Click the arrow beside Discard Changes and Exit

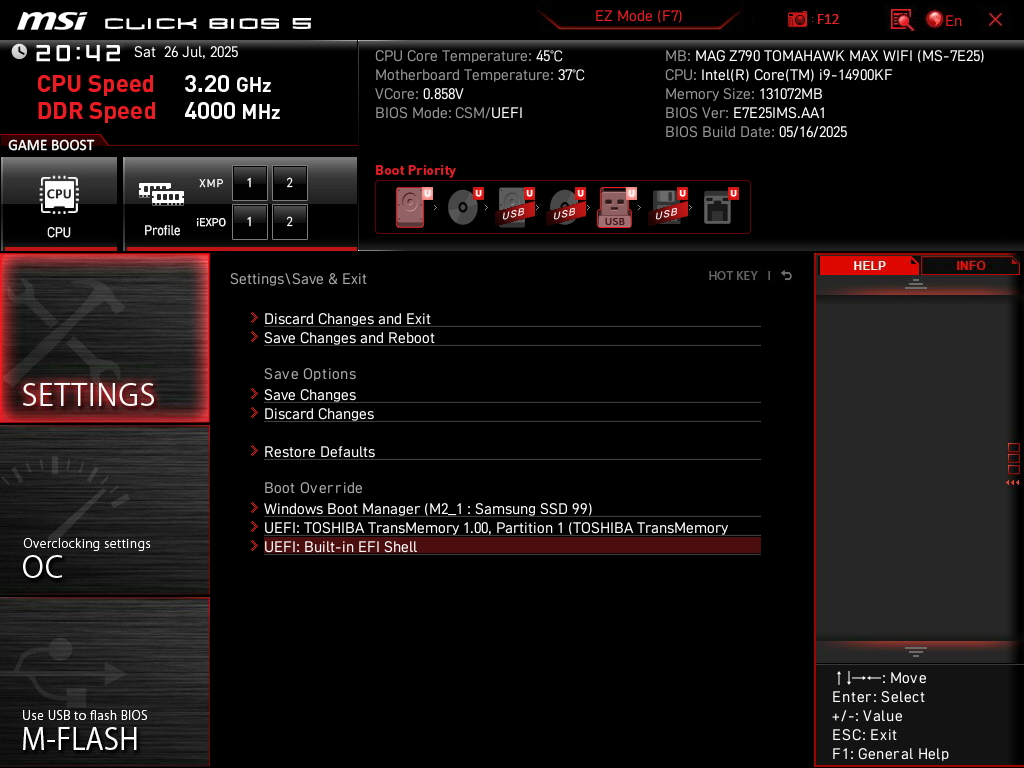pos(254,318)
